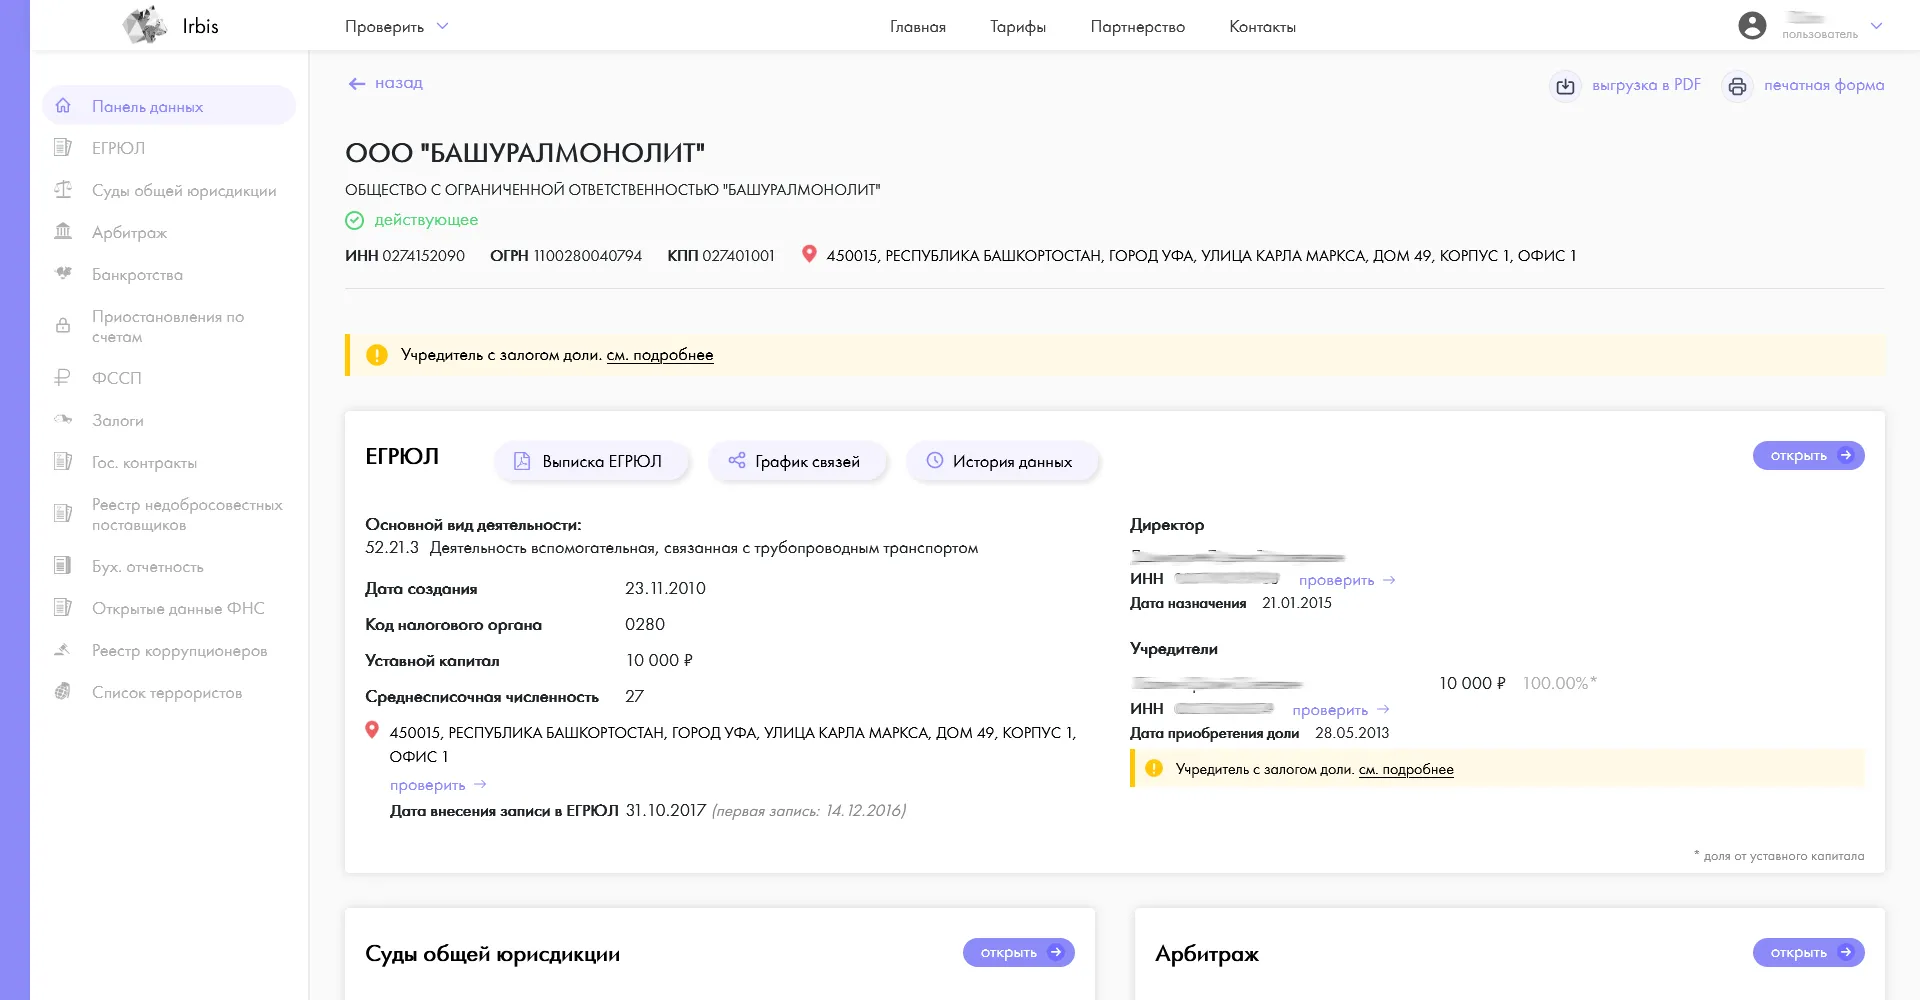Expand the user account chevron
This screenshot has height=1000, width=1920.
[x=1876, y=26]
